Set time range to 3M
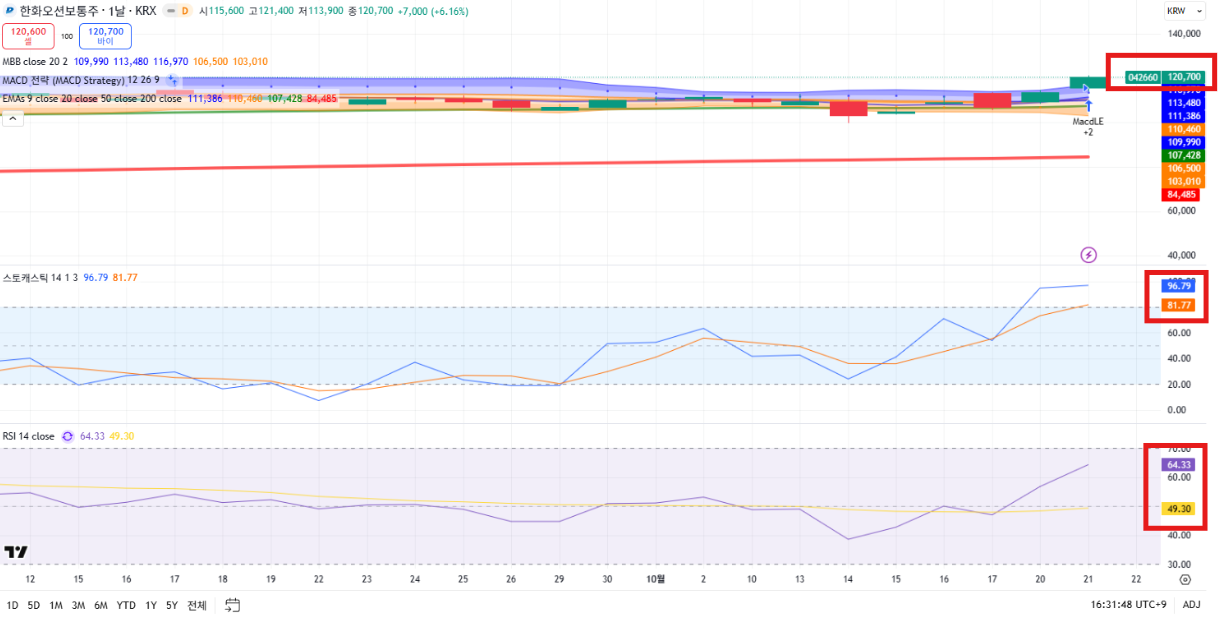Viewport: 1218px width, 617px height. tap(78, 605)
